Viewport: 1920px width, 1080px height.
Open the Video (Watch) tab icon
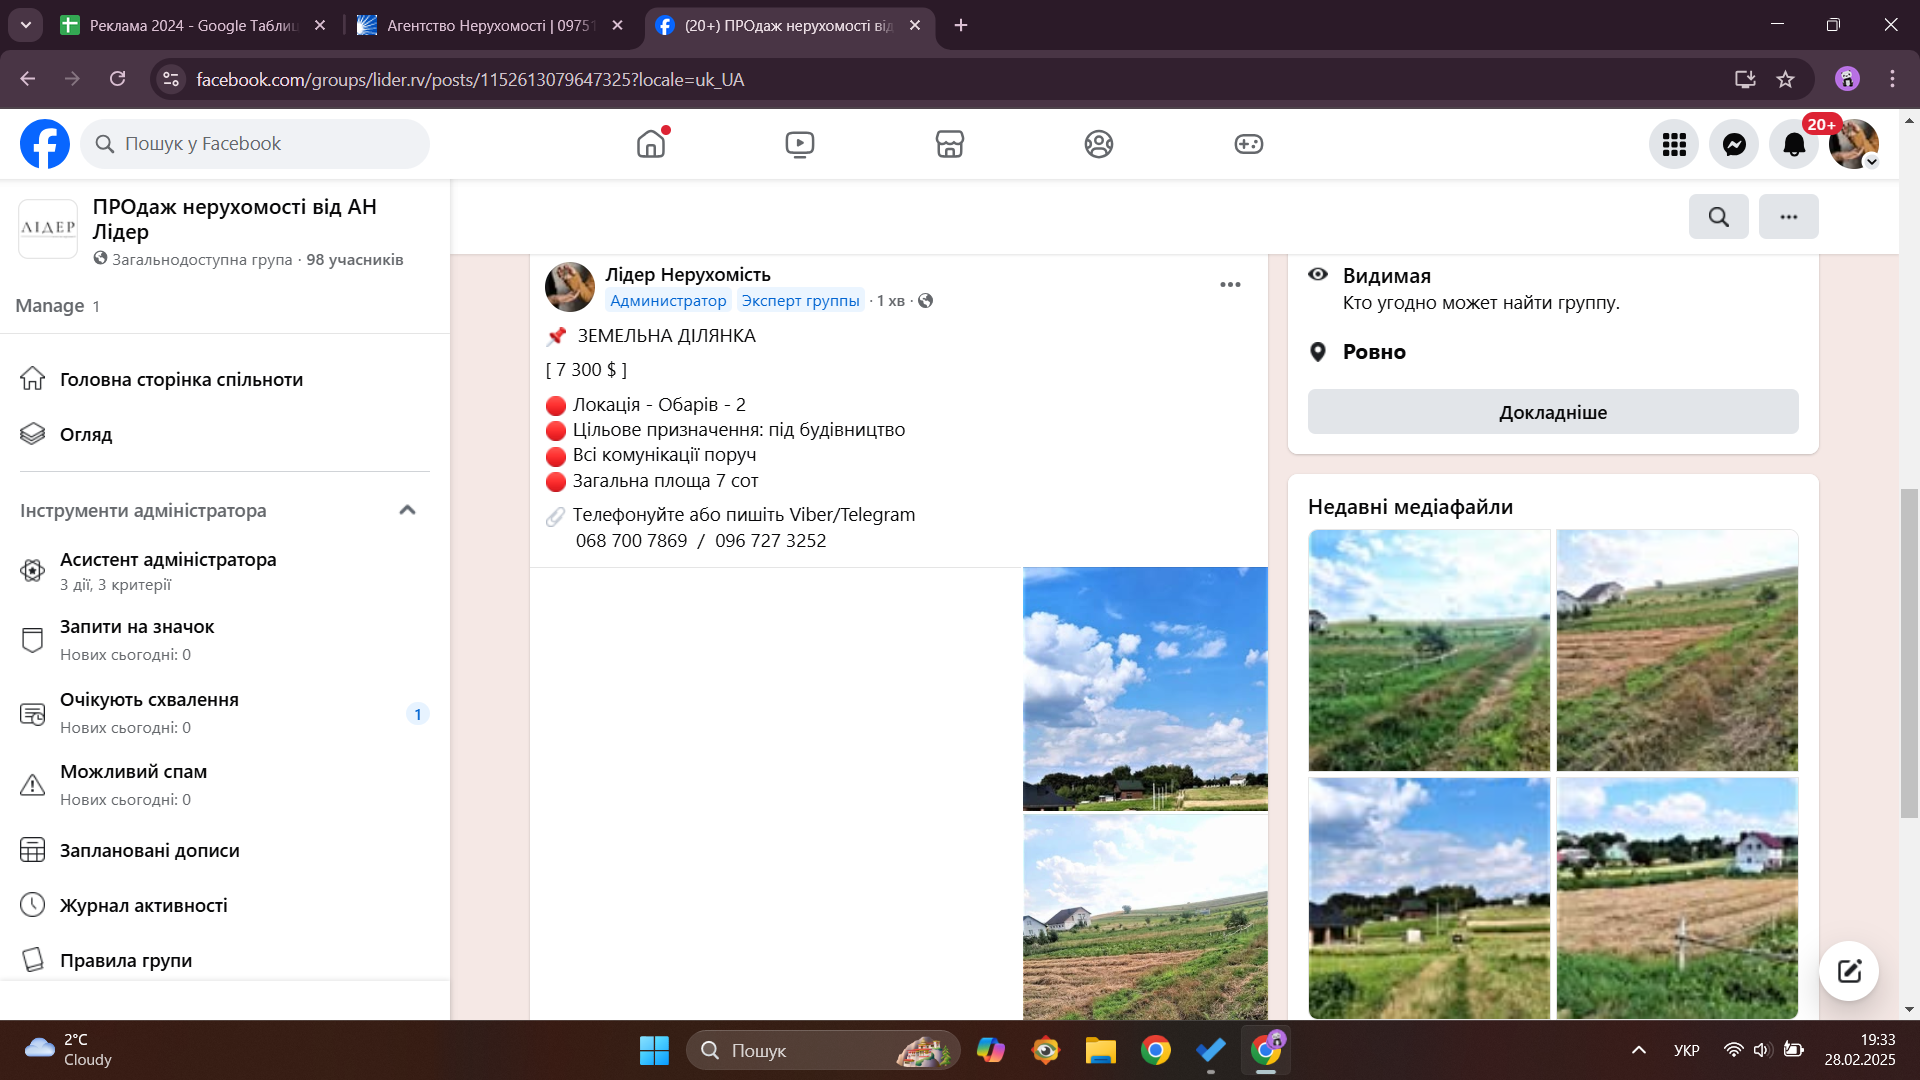pos(799,144)
